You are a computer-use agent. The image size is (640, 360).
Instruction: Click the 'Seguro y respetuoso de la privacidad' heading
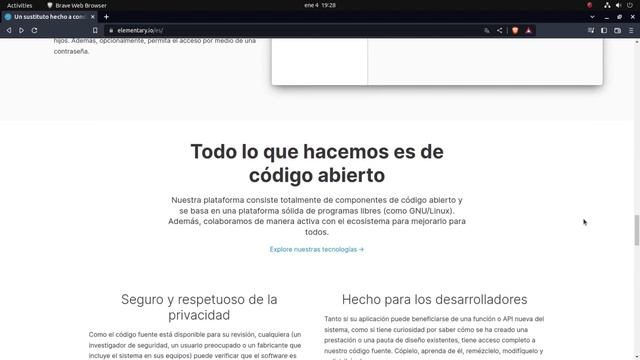(x=199, y=307)
